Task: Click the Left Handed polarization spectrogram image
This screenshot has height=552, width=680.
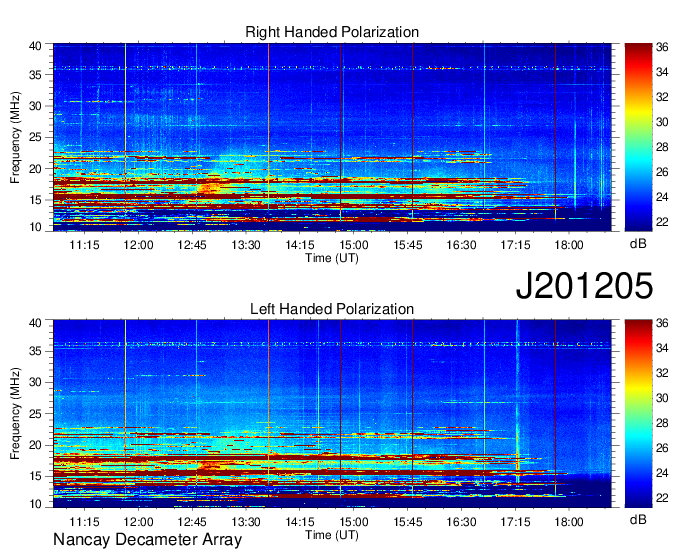Action: click(x=332, y=414)
